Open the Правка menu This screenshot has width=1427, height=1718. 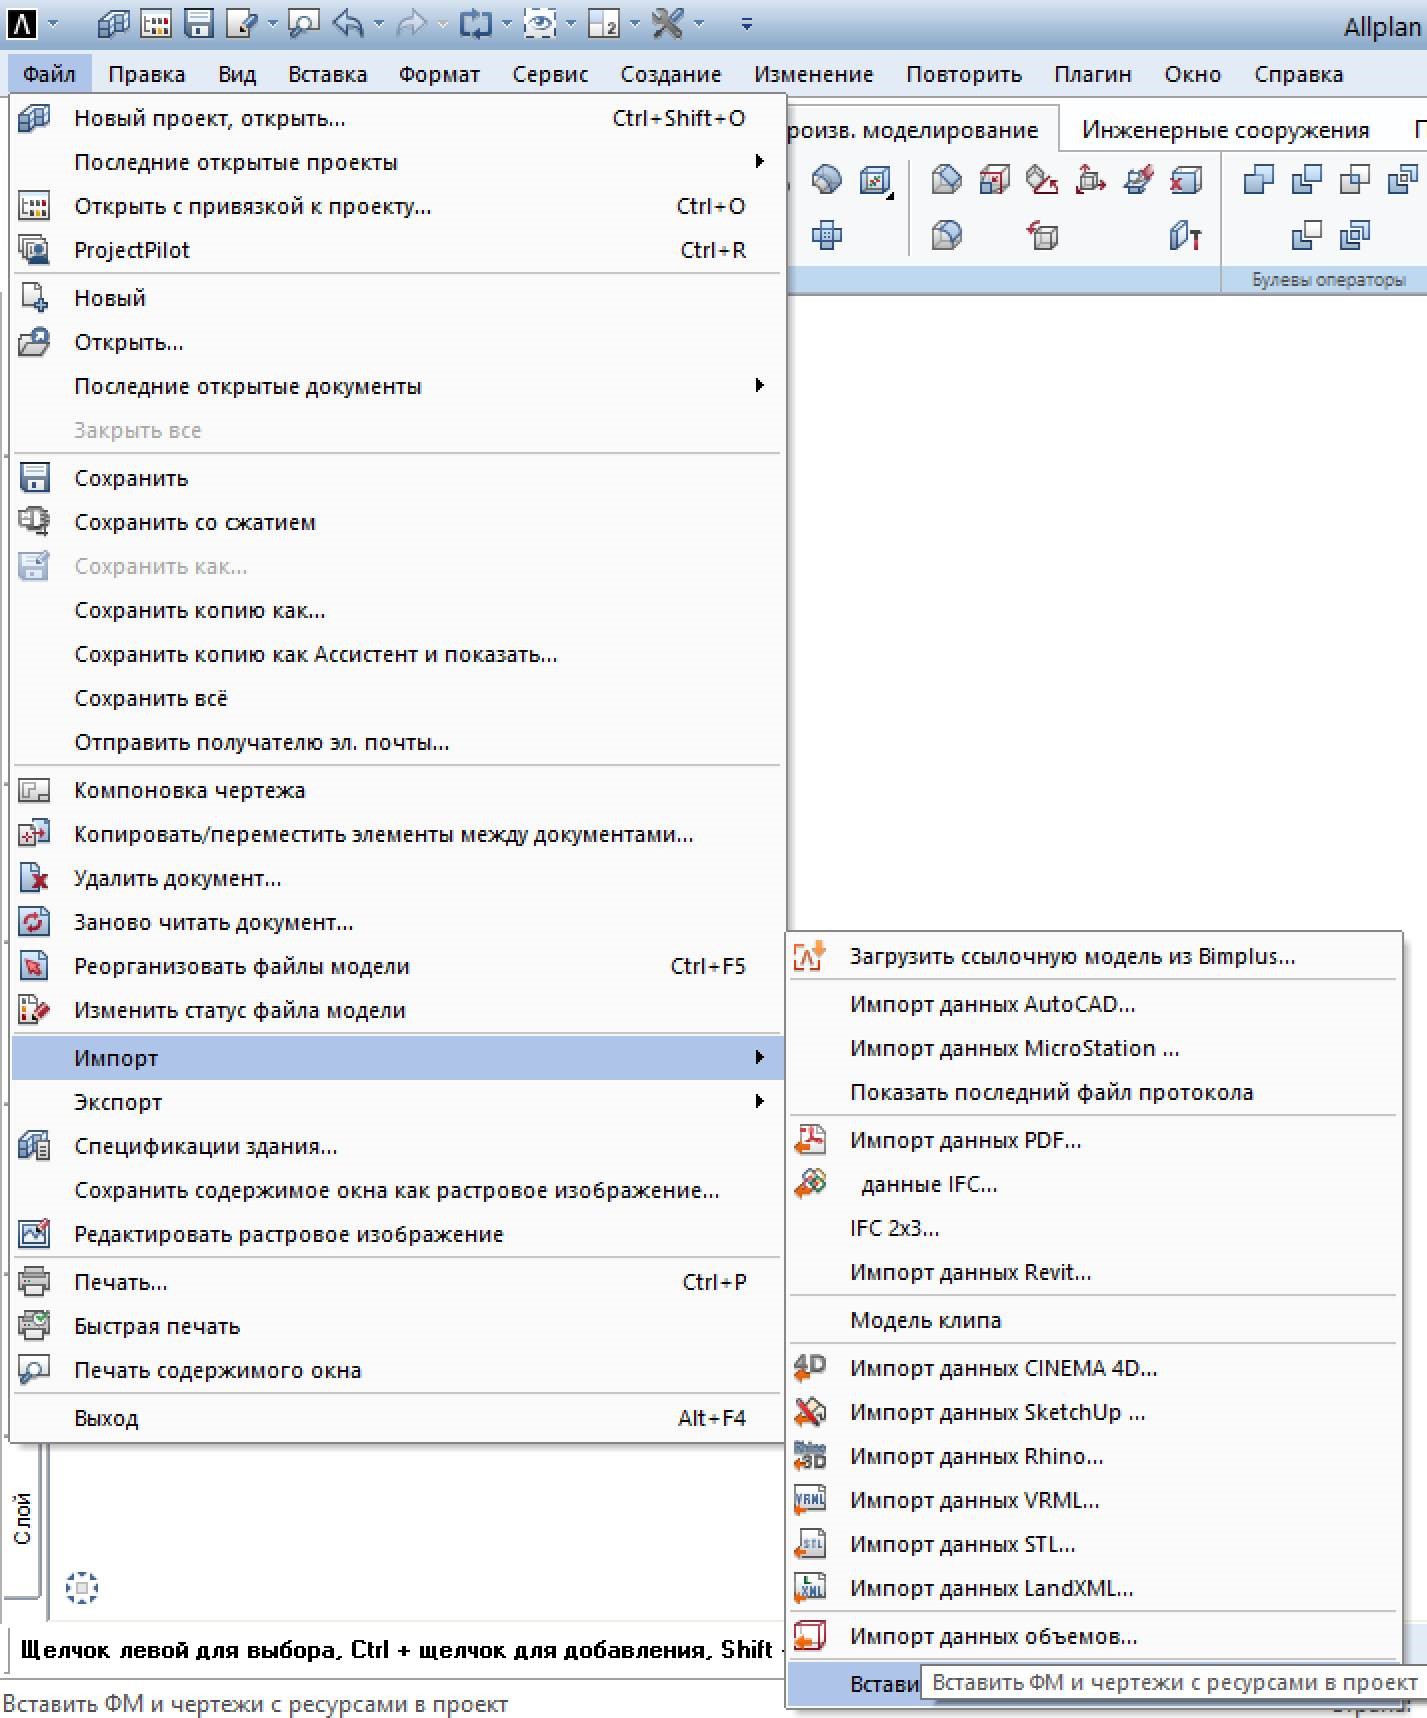pyautogui.click(x=147, y=74)
